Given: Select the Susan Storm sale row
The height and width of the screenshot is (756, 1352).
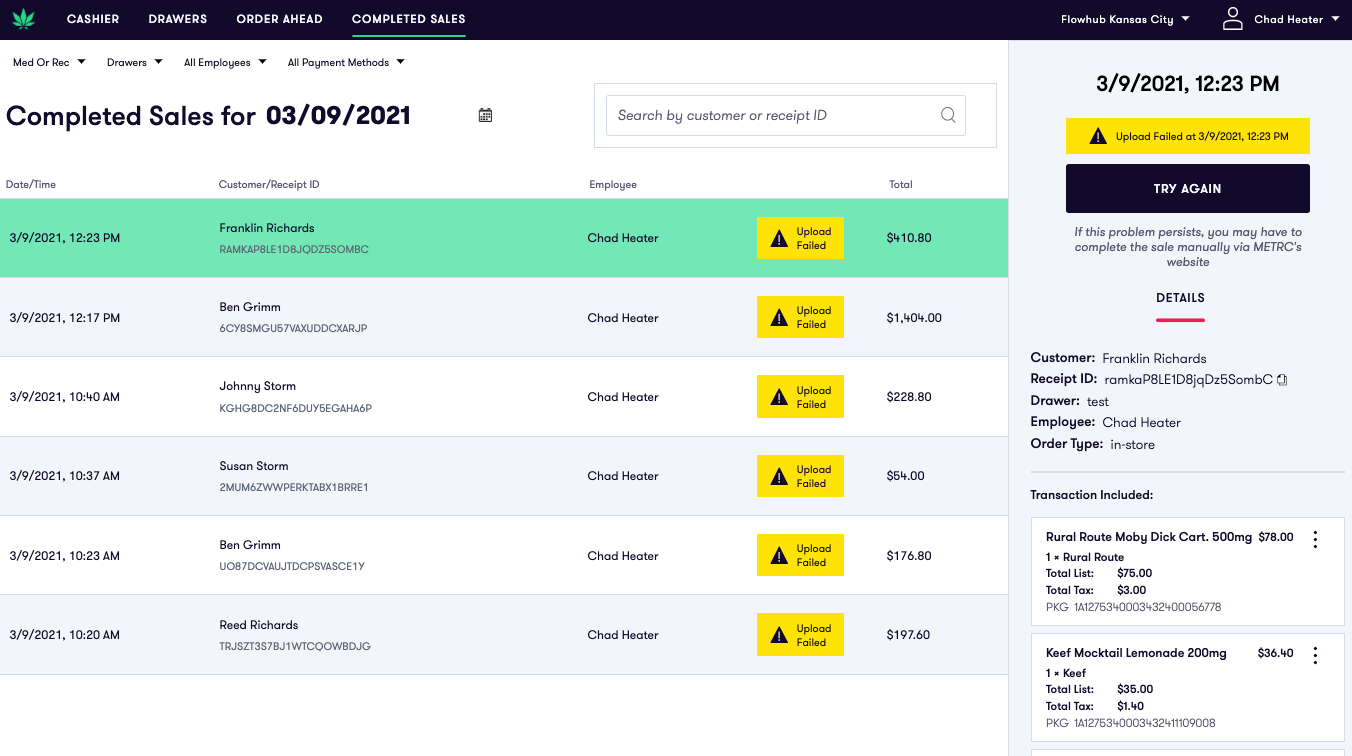Looking at the screenshot, I should tap(504, 476).
